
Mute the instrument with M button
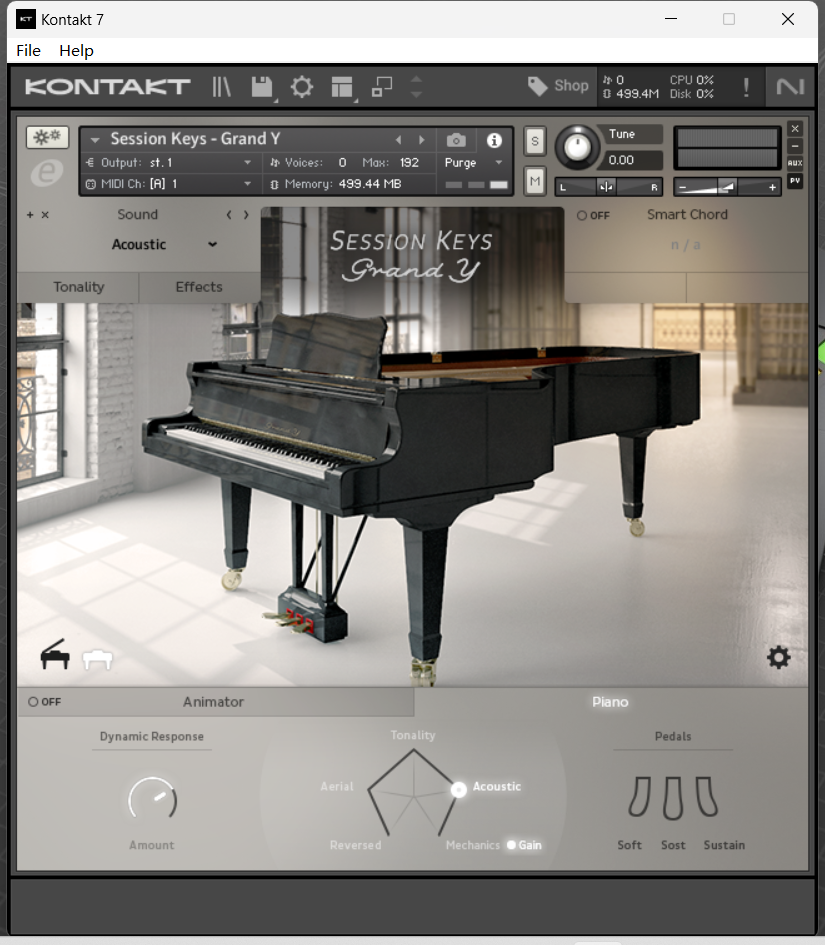(x=535, y=181)
